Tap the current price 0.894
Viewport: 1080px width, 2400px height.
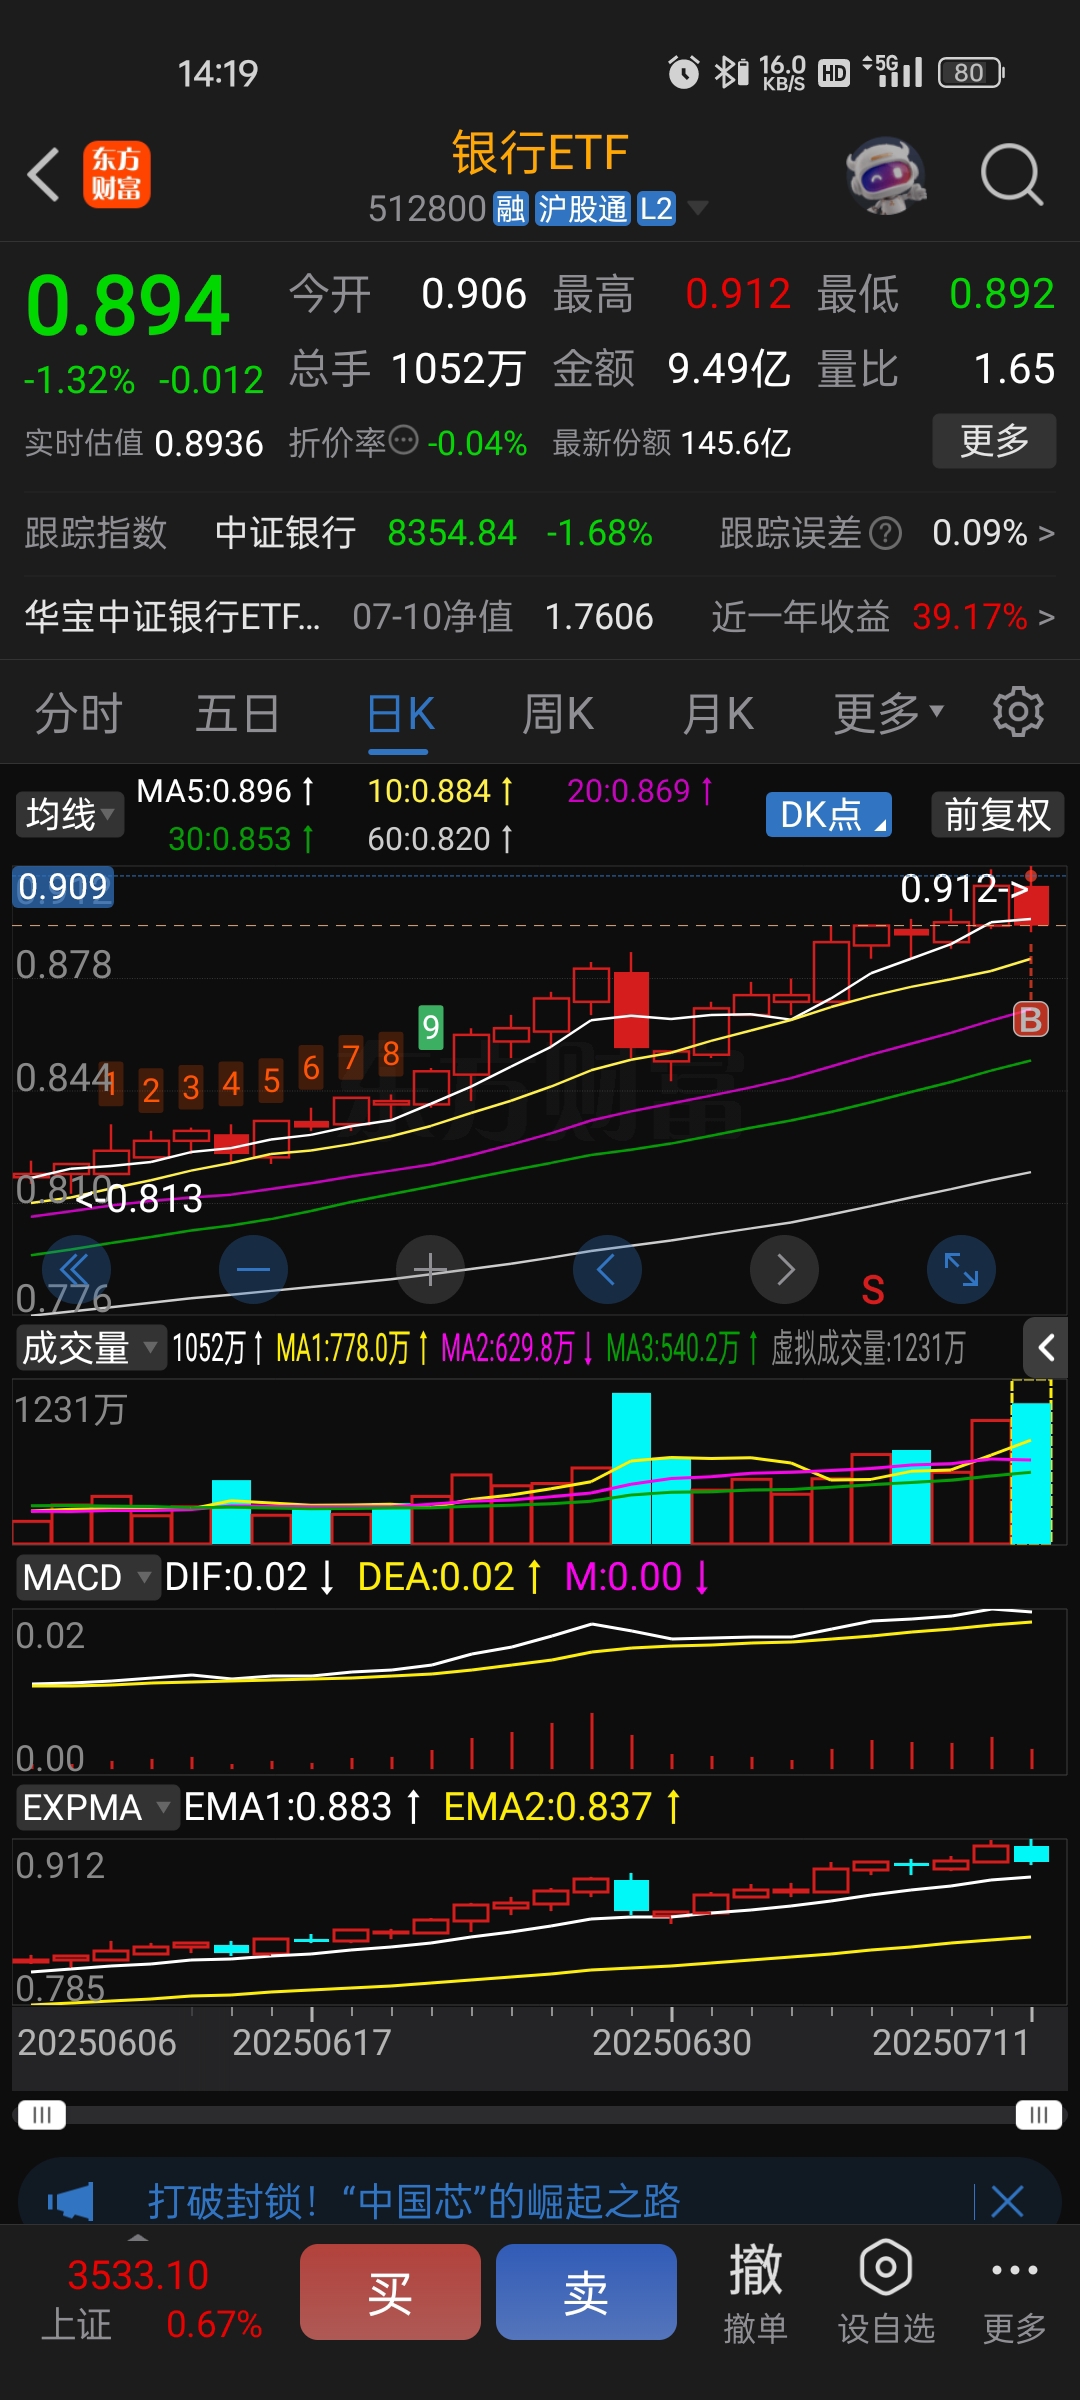click(x=129, y=305)
